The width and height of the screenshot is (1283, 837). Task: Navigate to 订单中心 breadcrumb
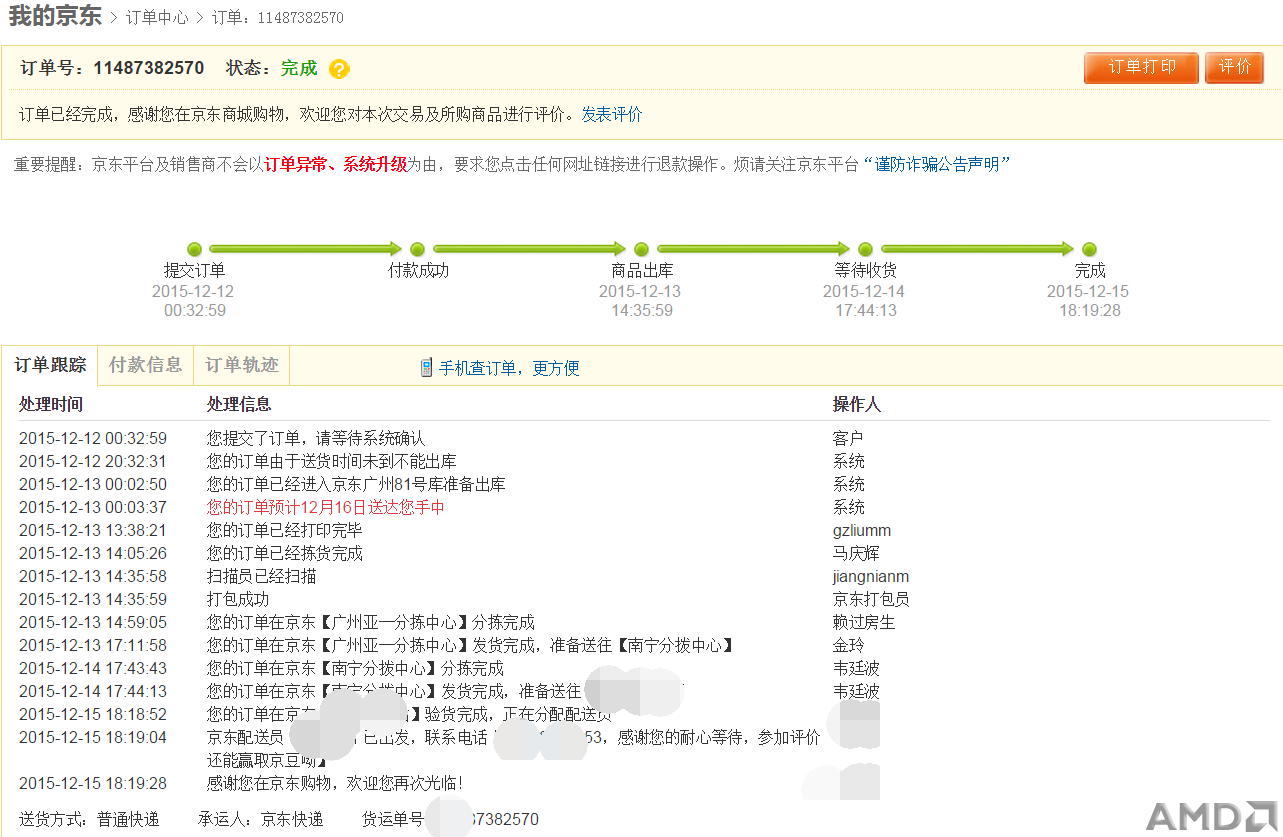pos(157,18)
